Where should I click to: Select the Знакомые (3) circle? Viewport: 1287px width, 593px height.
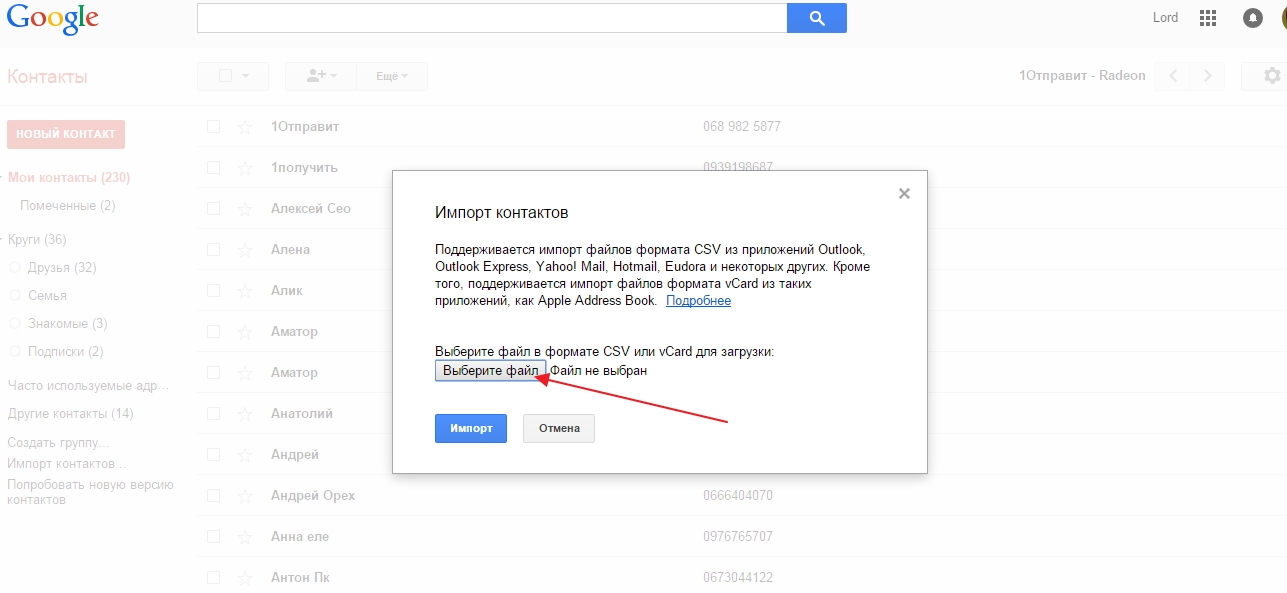68,324
